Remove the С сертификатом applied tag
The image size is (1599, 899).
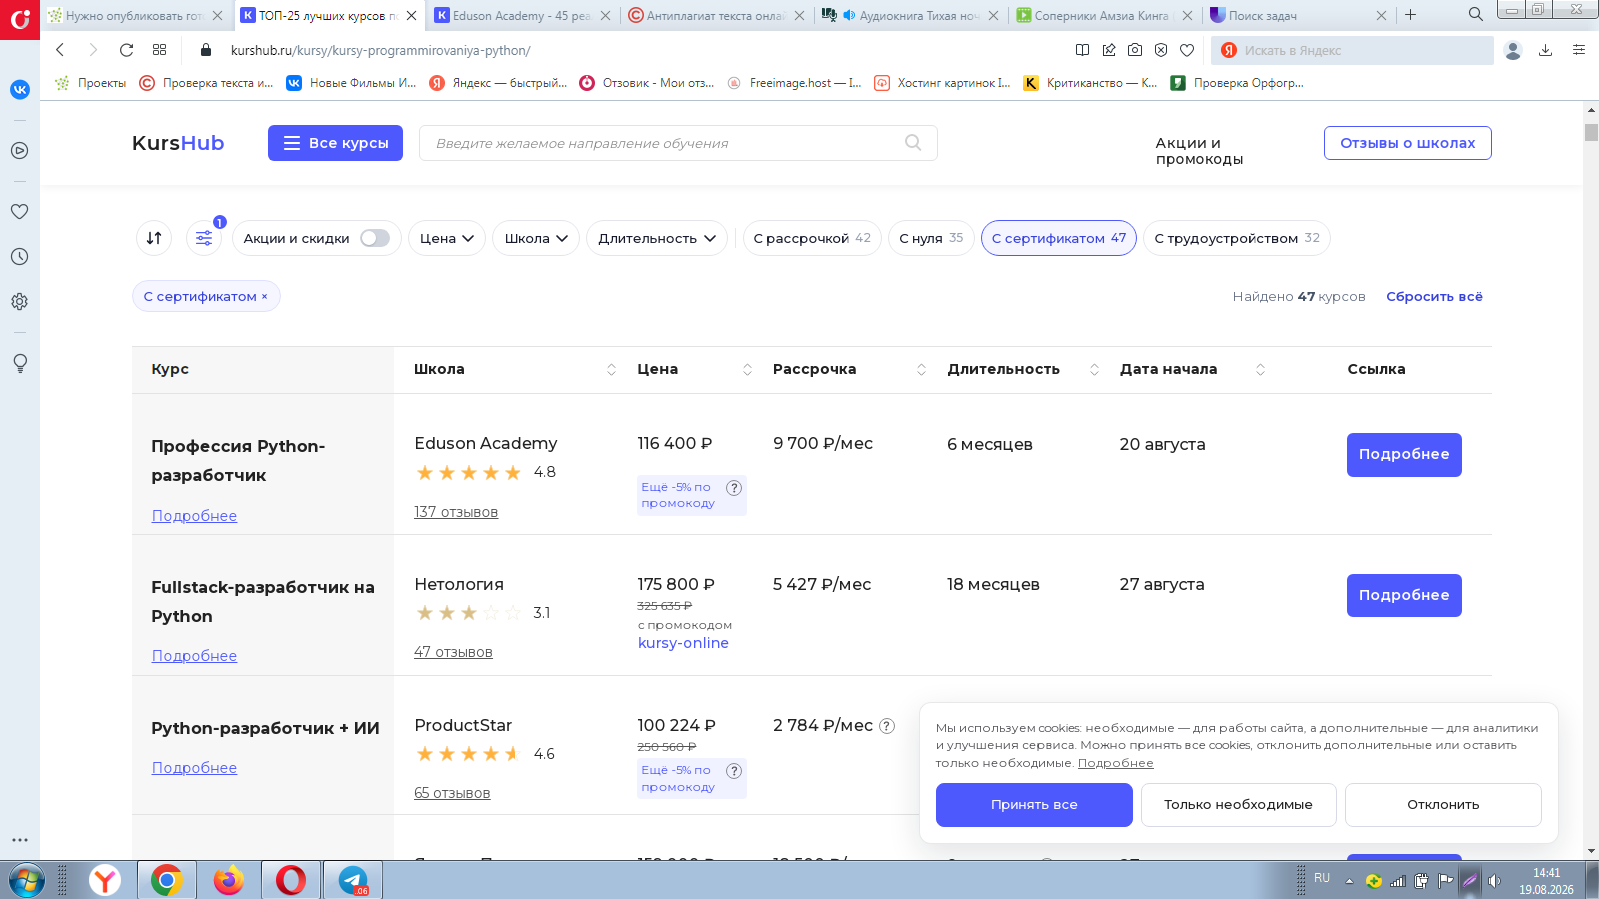coord(264,297)
